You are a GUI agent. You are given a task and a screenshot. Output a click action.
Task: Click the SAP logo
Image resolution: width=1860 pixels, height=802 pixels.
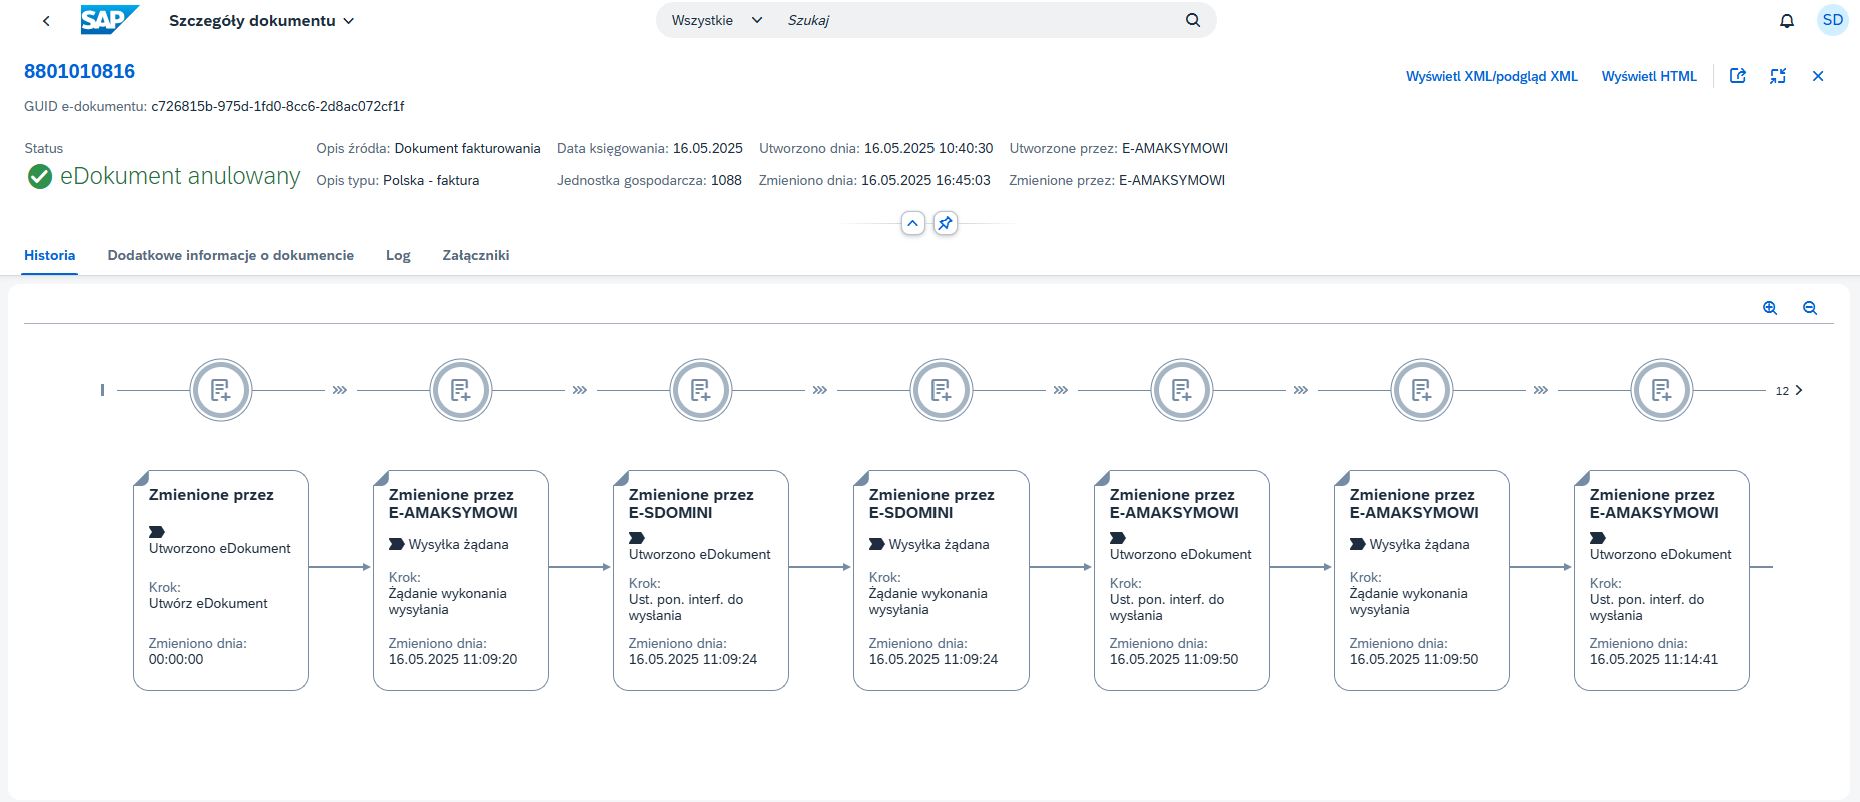(109, 20)
